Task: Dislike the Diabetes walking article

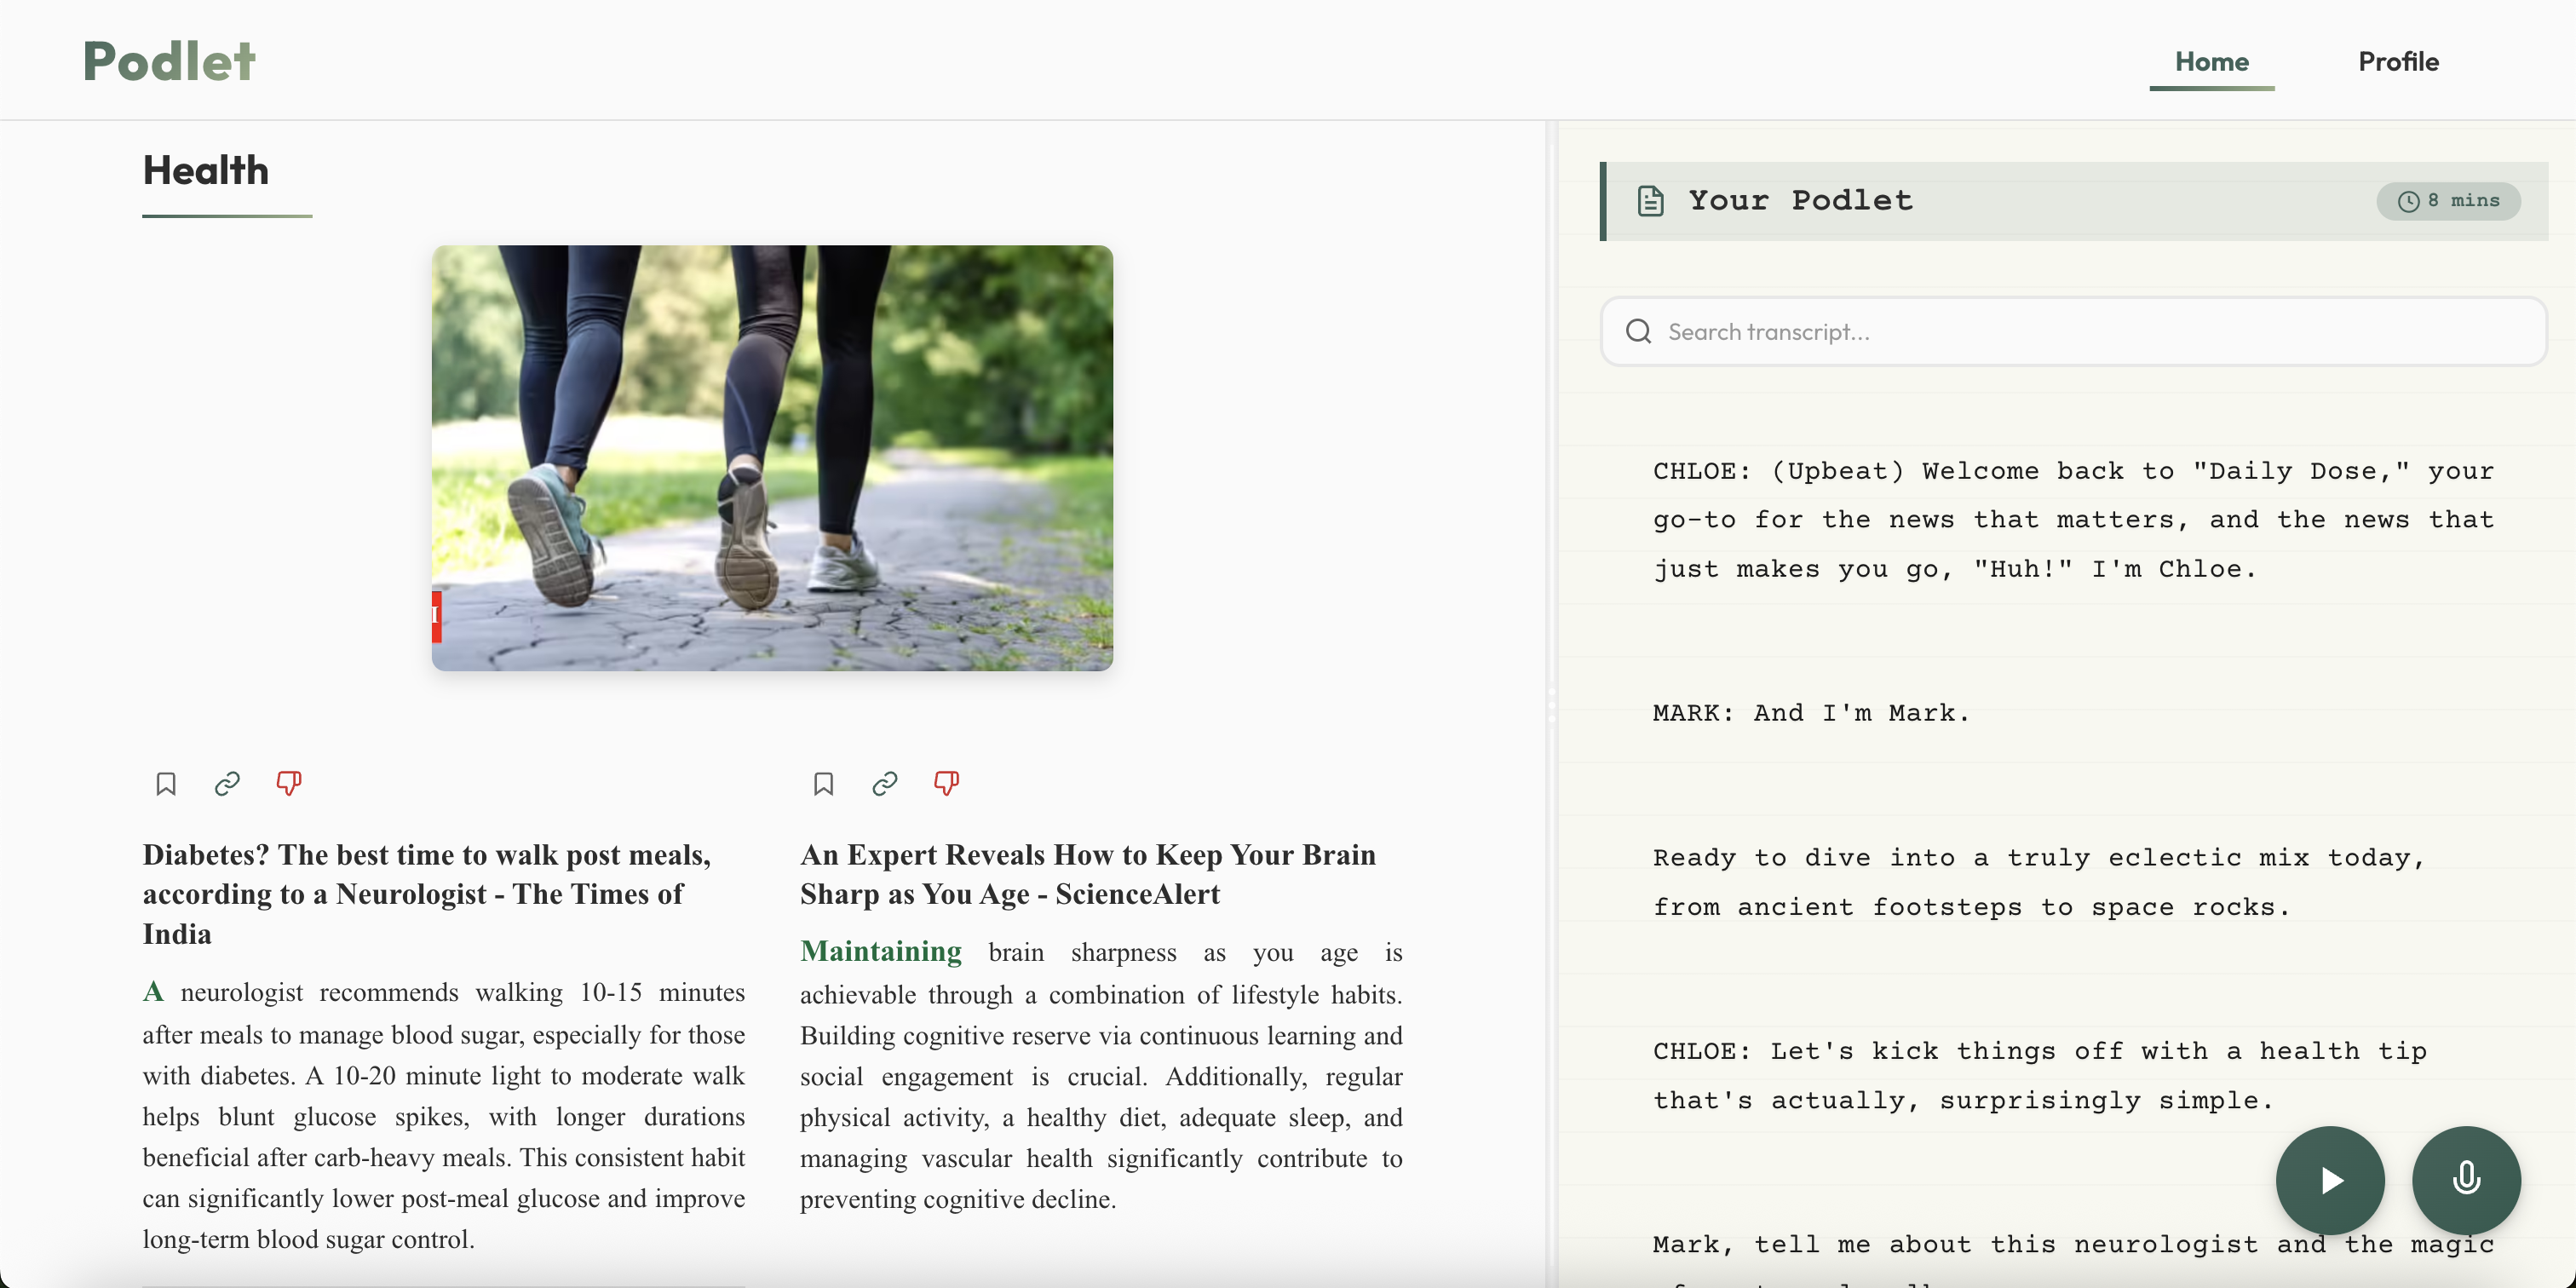Action: [x=289, y=783]
